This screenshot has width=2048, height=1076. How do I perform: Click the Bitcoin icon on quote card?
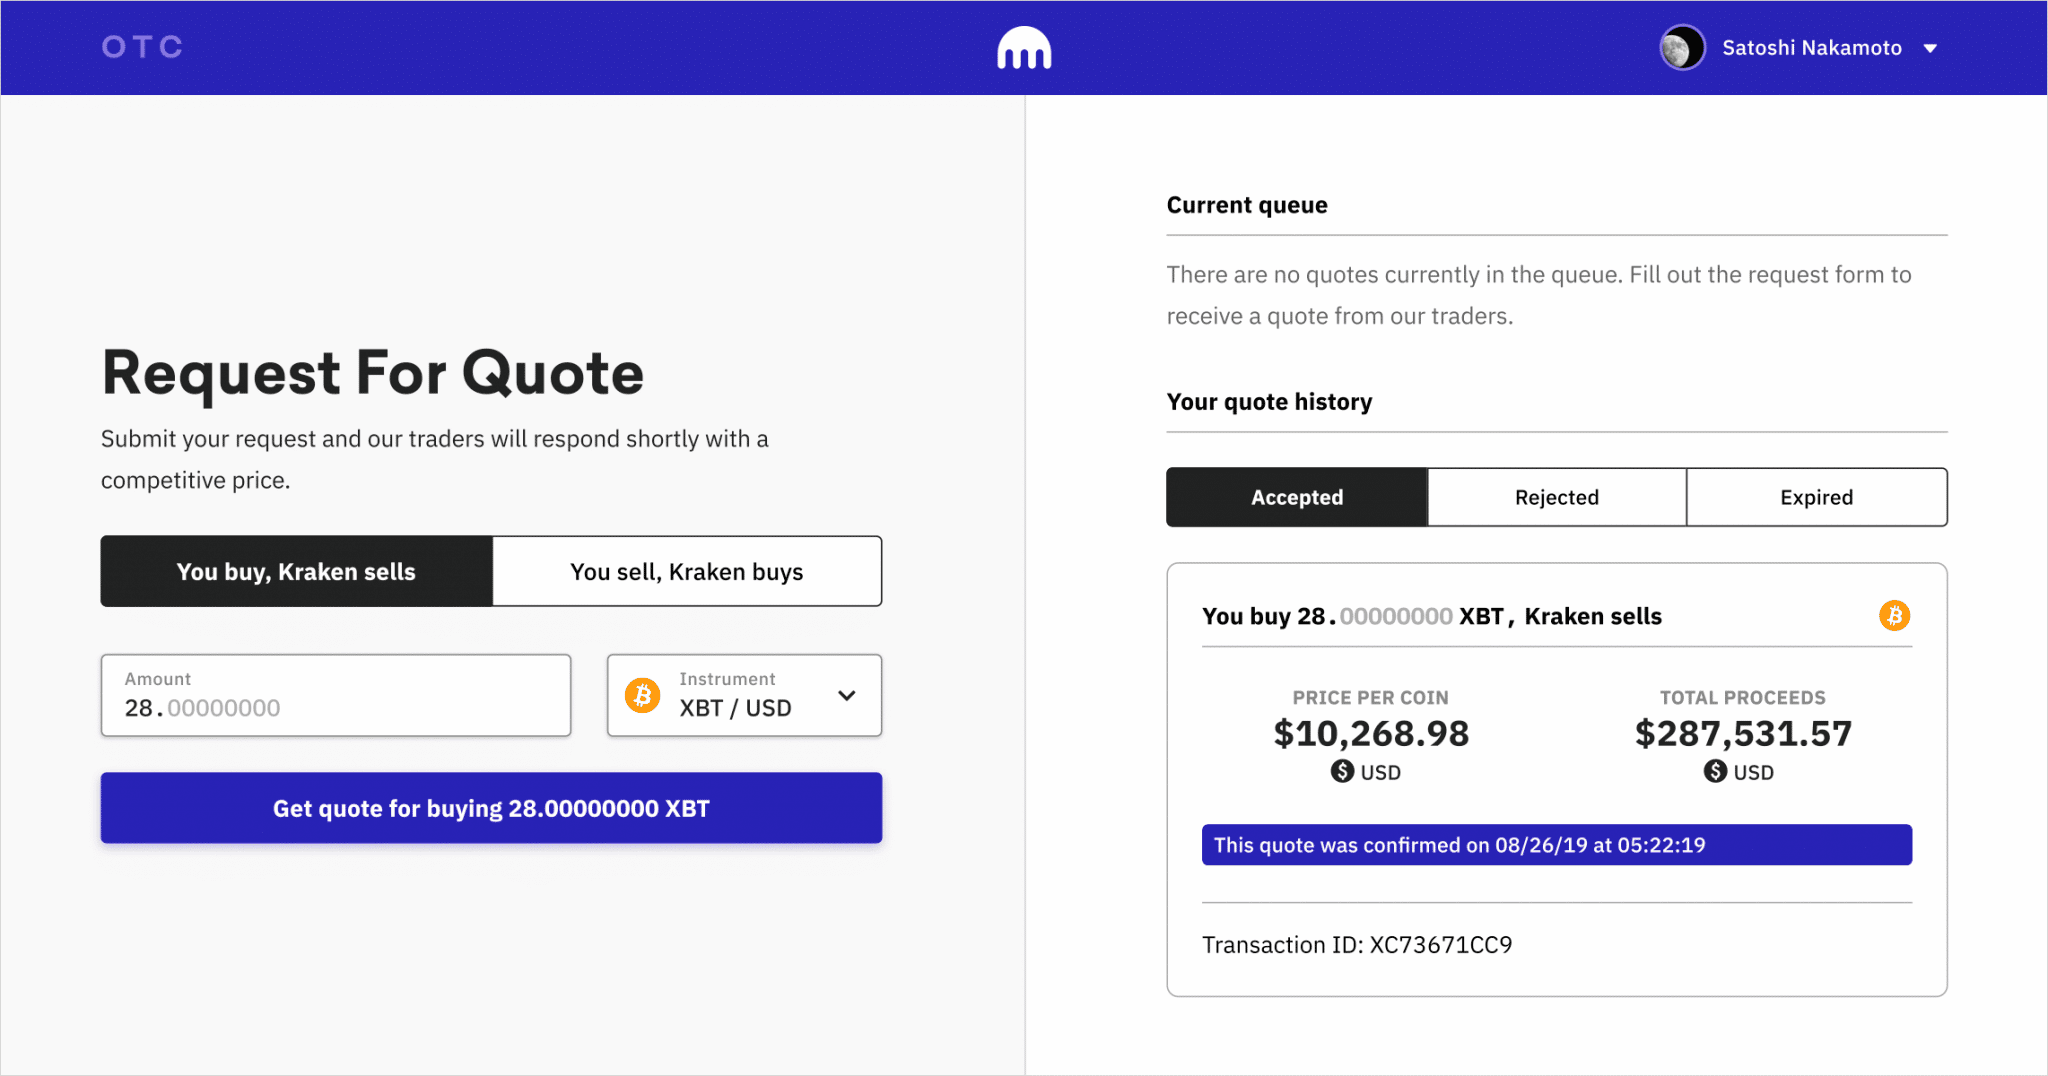pos(1894,615)
